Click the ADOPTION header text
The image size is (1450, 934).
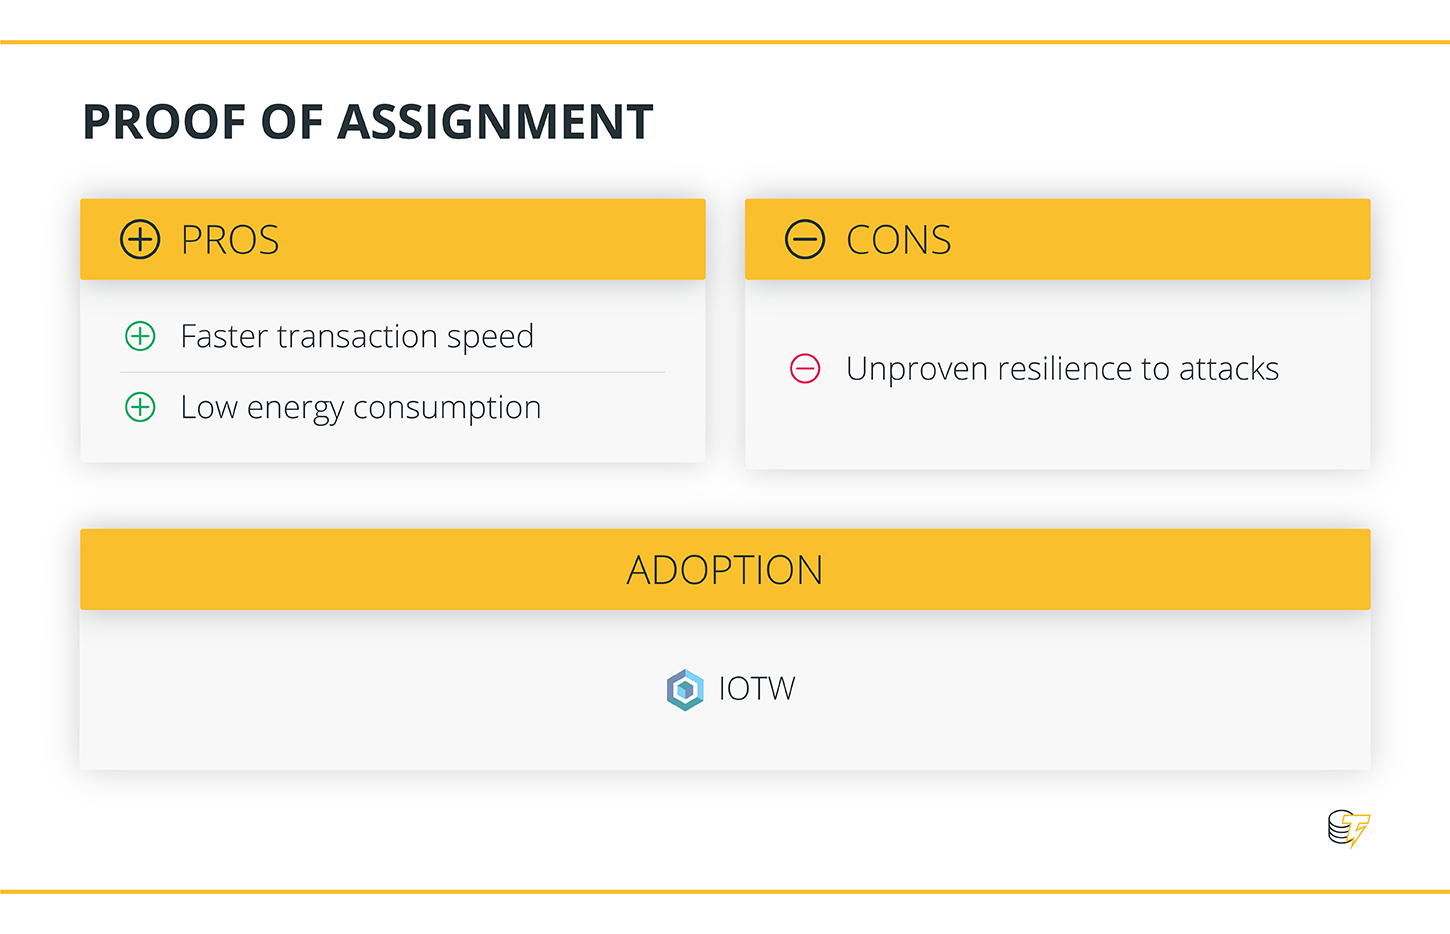(x=725, y=570)
